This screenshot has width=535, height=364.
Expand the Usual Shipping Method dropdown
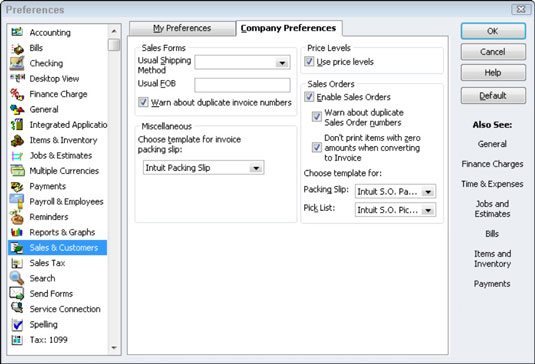pyautogui.click(x=282, y=63)
